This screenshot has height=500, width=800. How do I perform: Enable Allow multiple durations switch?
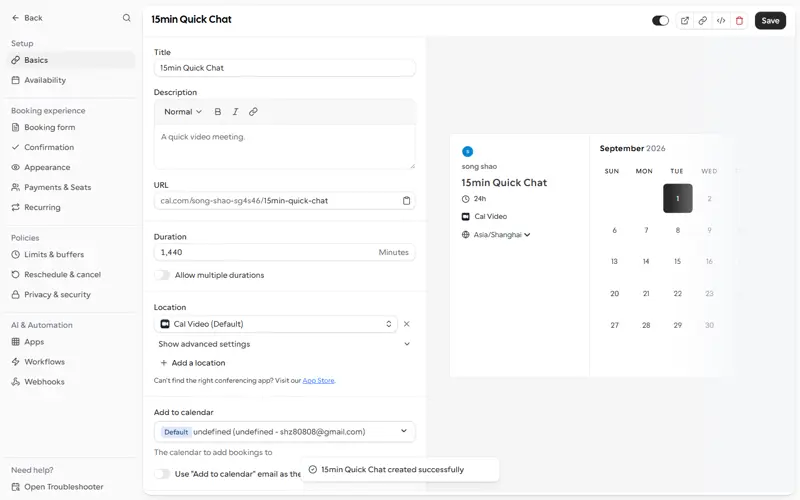tap(162, 275)
